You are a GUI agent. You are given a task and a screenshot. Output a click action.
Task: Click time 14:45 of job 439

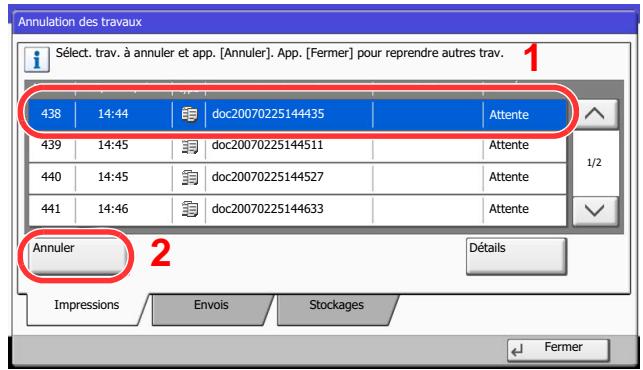click(x=113, y=145)
